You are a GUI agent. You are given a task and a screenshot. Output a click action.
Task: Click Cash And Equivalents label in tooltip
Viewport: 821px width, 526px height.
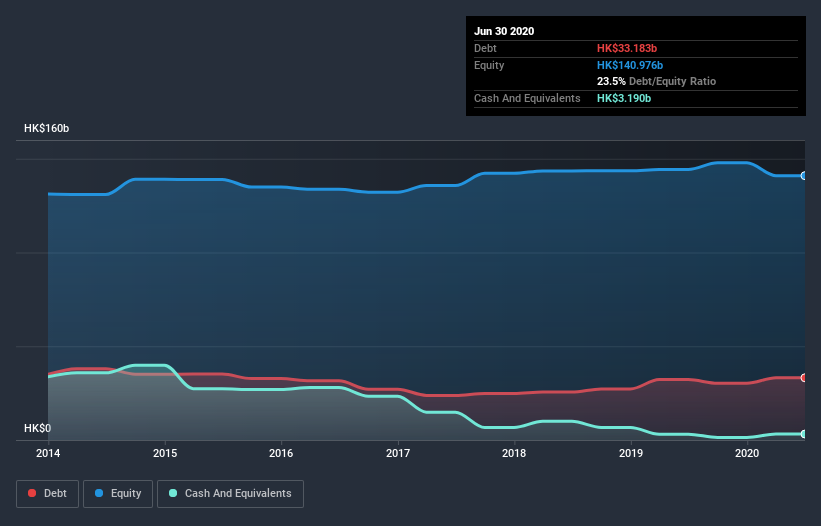point(527,98)
